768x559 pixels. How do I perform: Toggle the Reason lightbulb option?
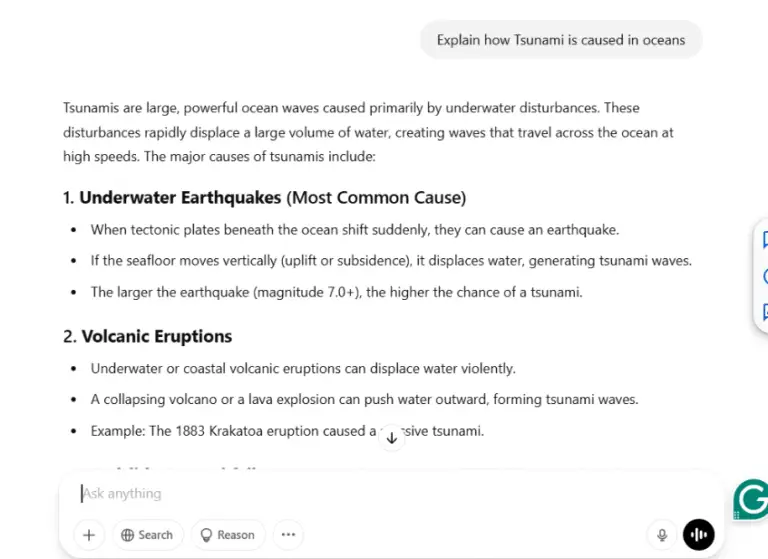pos(228,535)
